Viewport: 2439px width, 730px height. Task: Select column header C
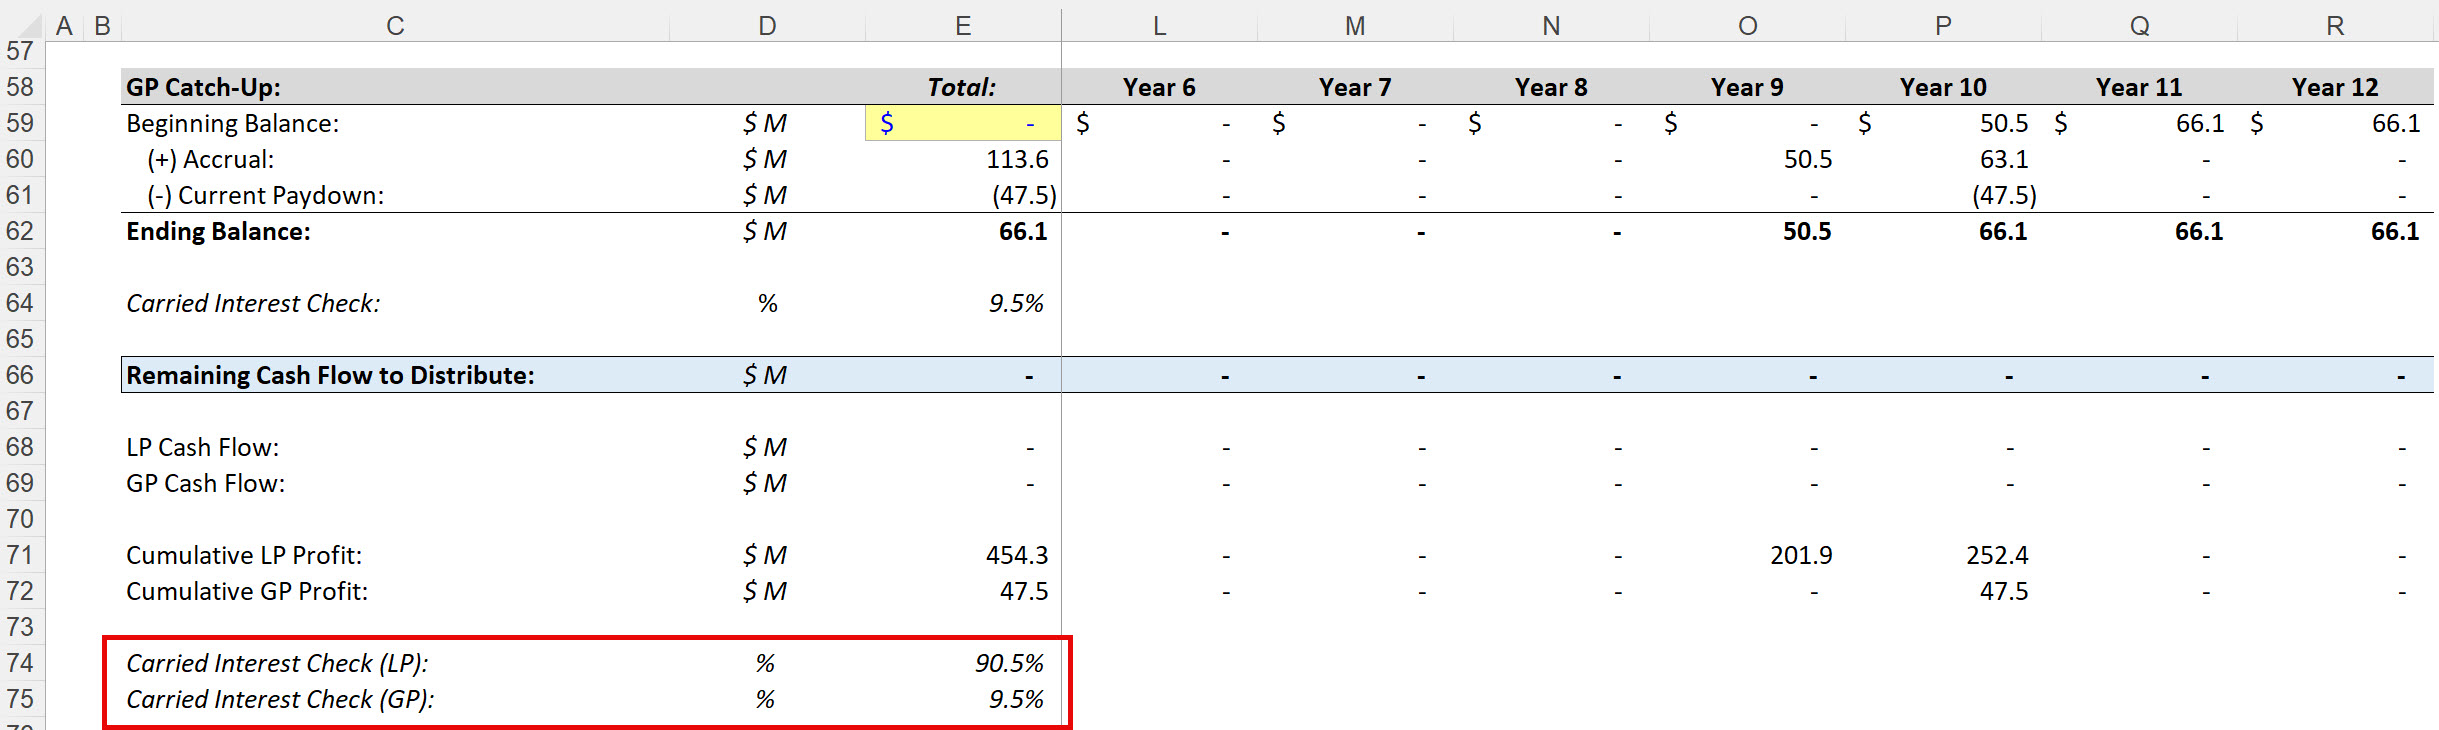click(x=395, y=26)
